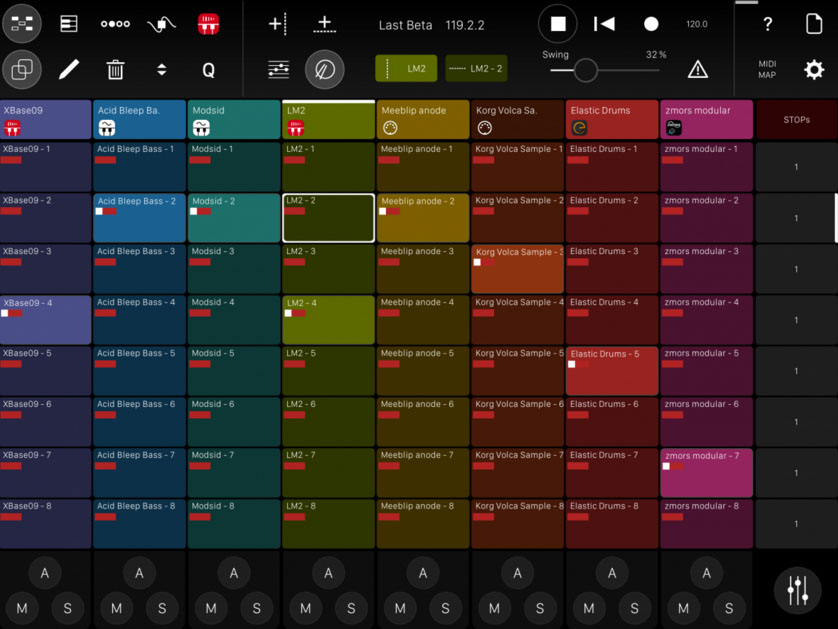Open the help question mark
Screen dimensions: 838x629
767,24
